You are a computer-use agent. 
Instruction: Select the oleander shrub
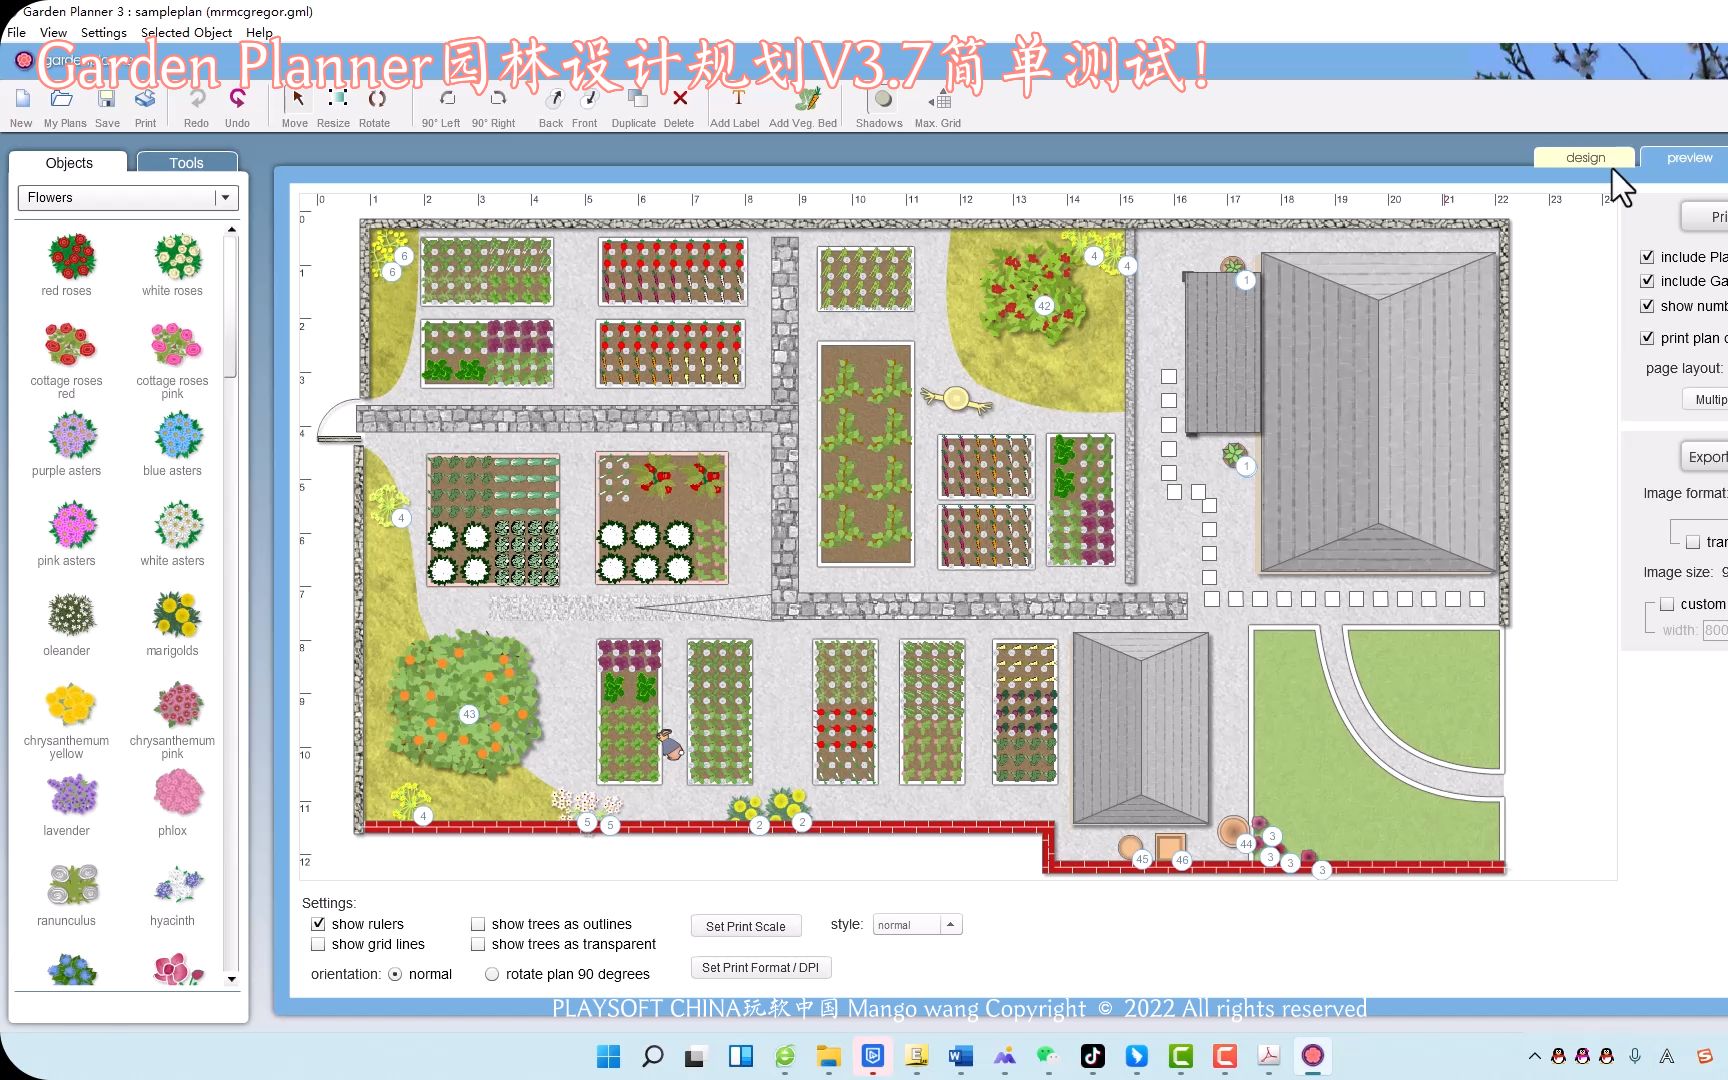(x=71, y=615)
